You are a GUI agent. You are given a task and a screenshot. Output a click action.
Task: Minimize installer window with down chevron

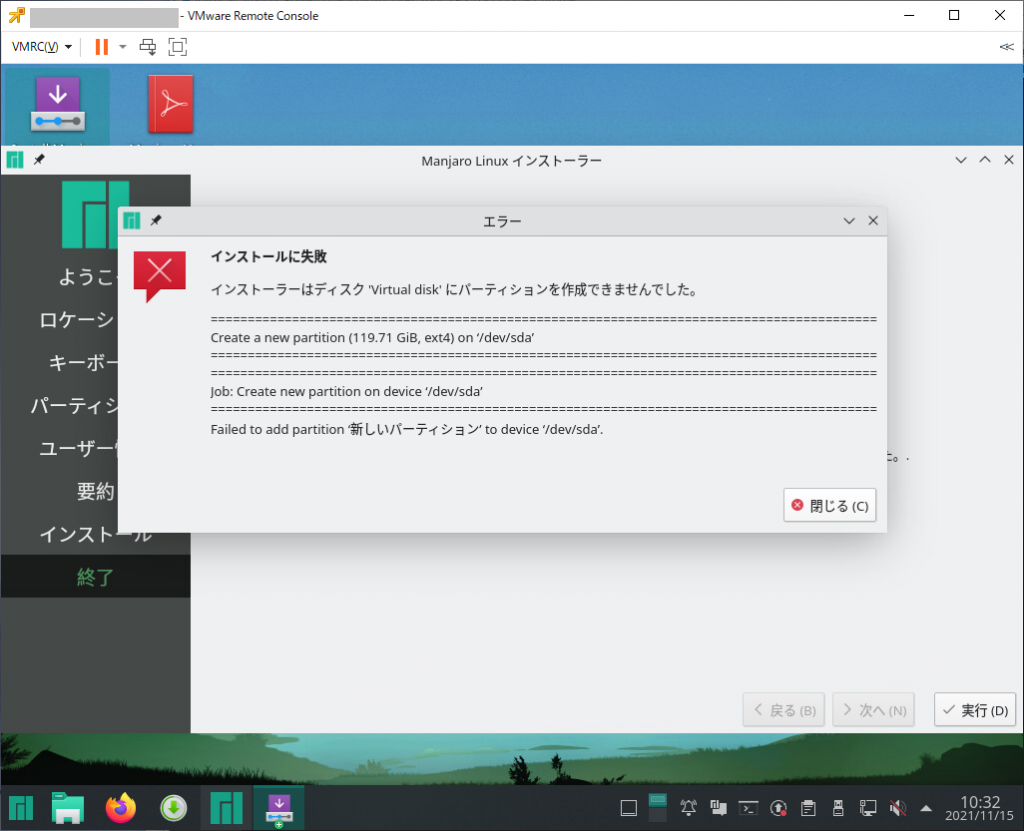[961, 159]
